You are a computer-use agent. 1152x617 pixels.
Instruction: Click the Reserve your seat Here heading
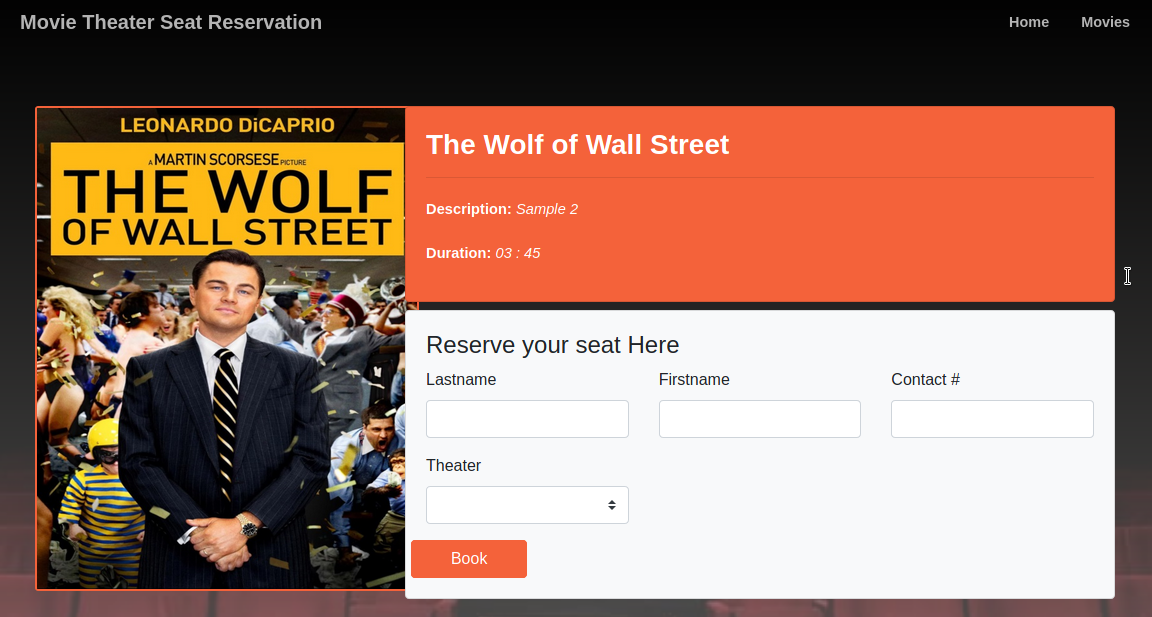coord(552,344)
